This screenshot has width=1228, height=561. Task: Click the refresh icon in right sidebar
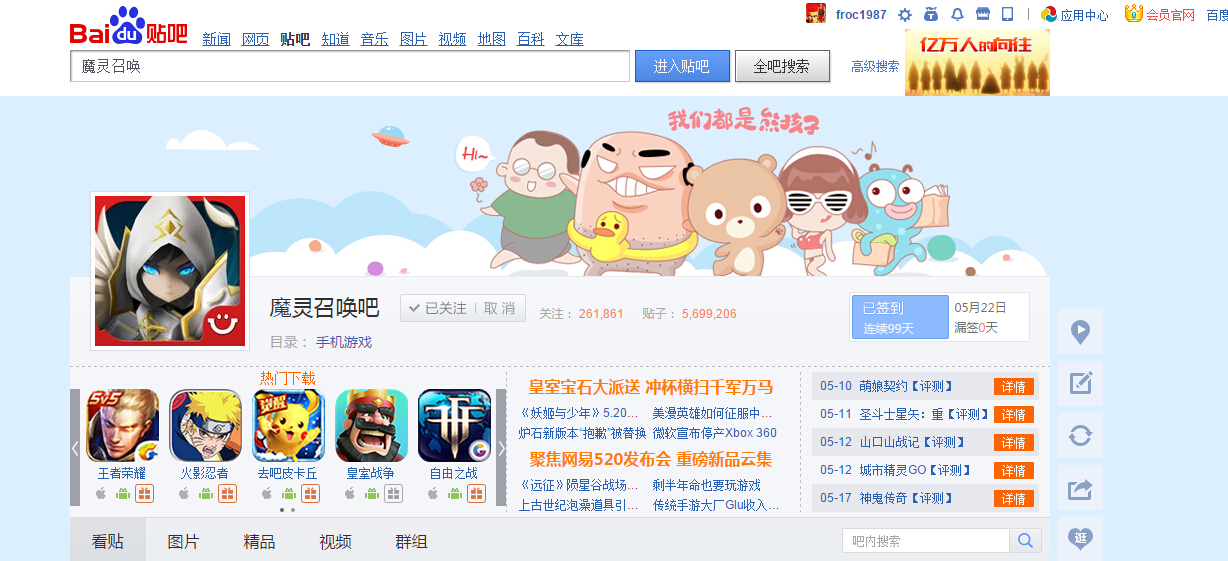point(1080,436)
